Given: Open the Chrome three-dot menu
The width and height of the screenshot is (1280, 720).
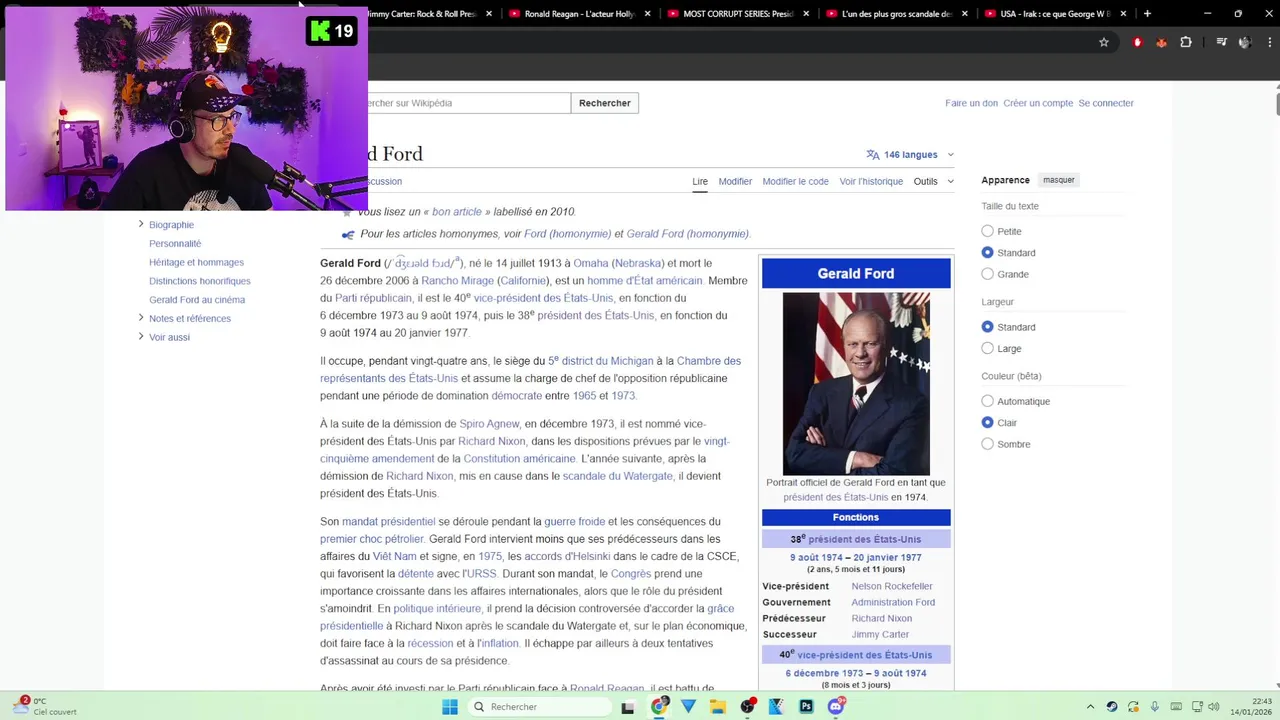Looking at the screenshot, I should tap(1268, 42).
